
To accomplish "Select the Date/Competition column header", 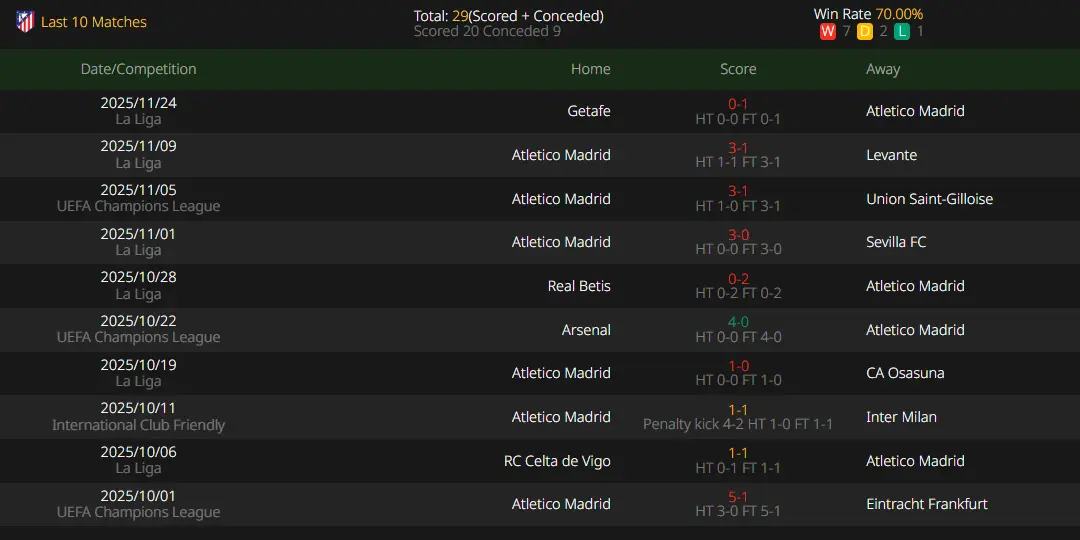I will pyautogui.click(x=138, y=69).
